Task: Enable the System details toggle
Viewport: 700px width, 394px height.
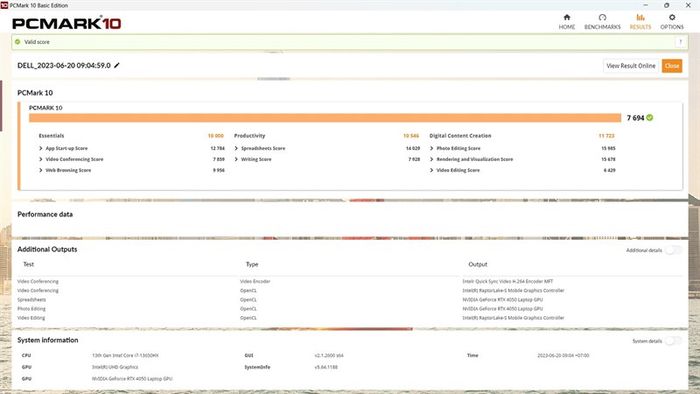Action: (x=673, y=341)
